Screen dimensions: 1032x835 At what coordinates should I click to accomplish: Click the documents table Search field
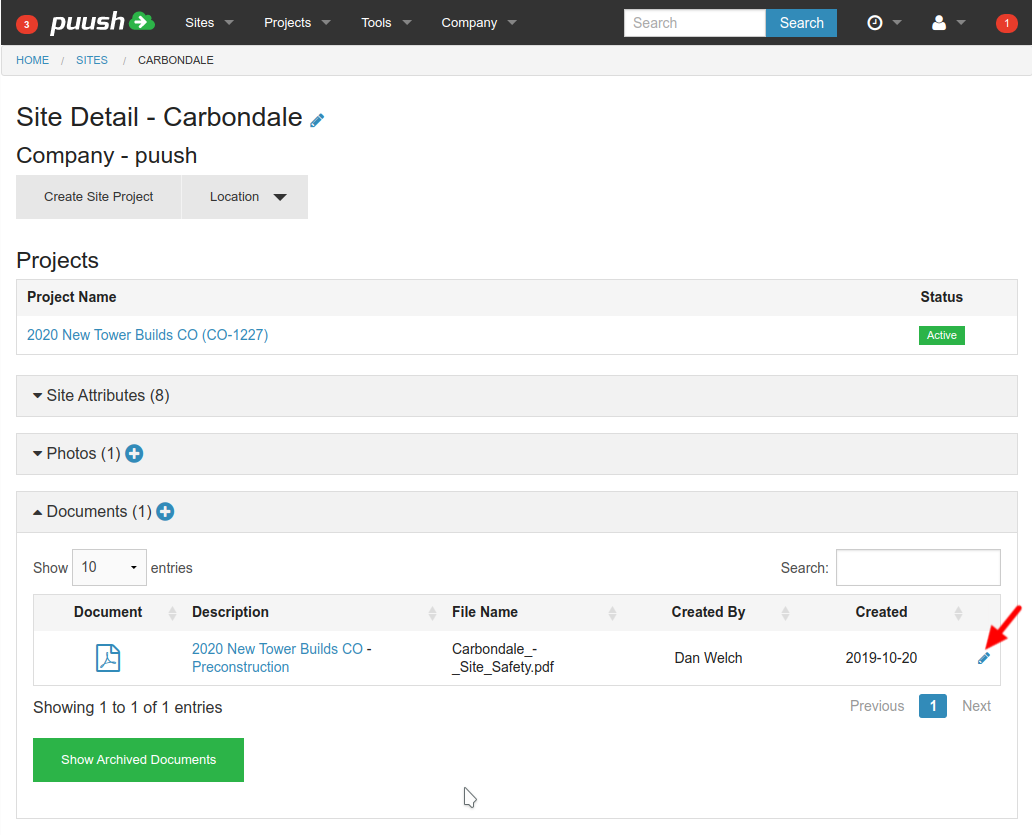pos(917,567)
